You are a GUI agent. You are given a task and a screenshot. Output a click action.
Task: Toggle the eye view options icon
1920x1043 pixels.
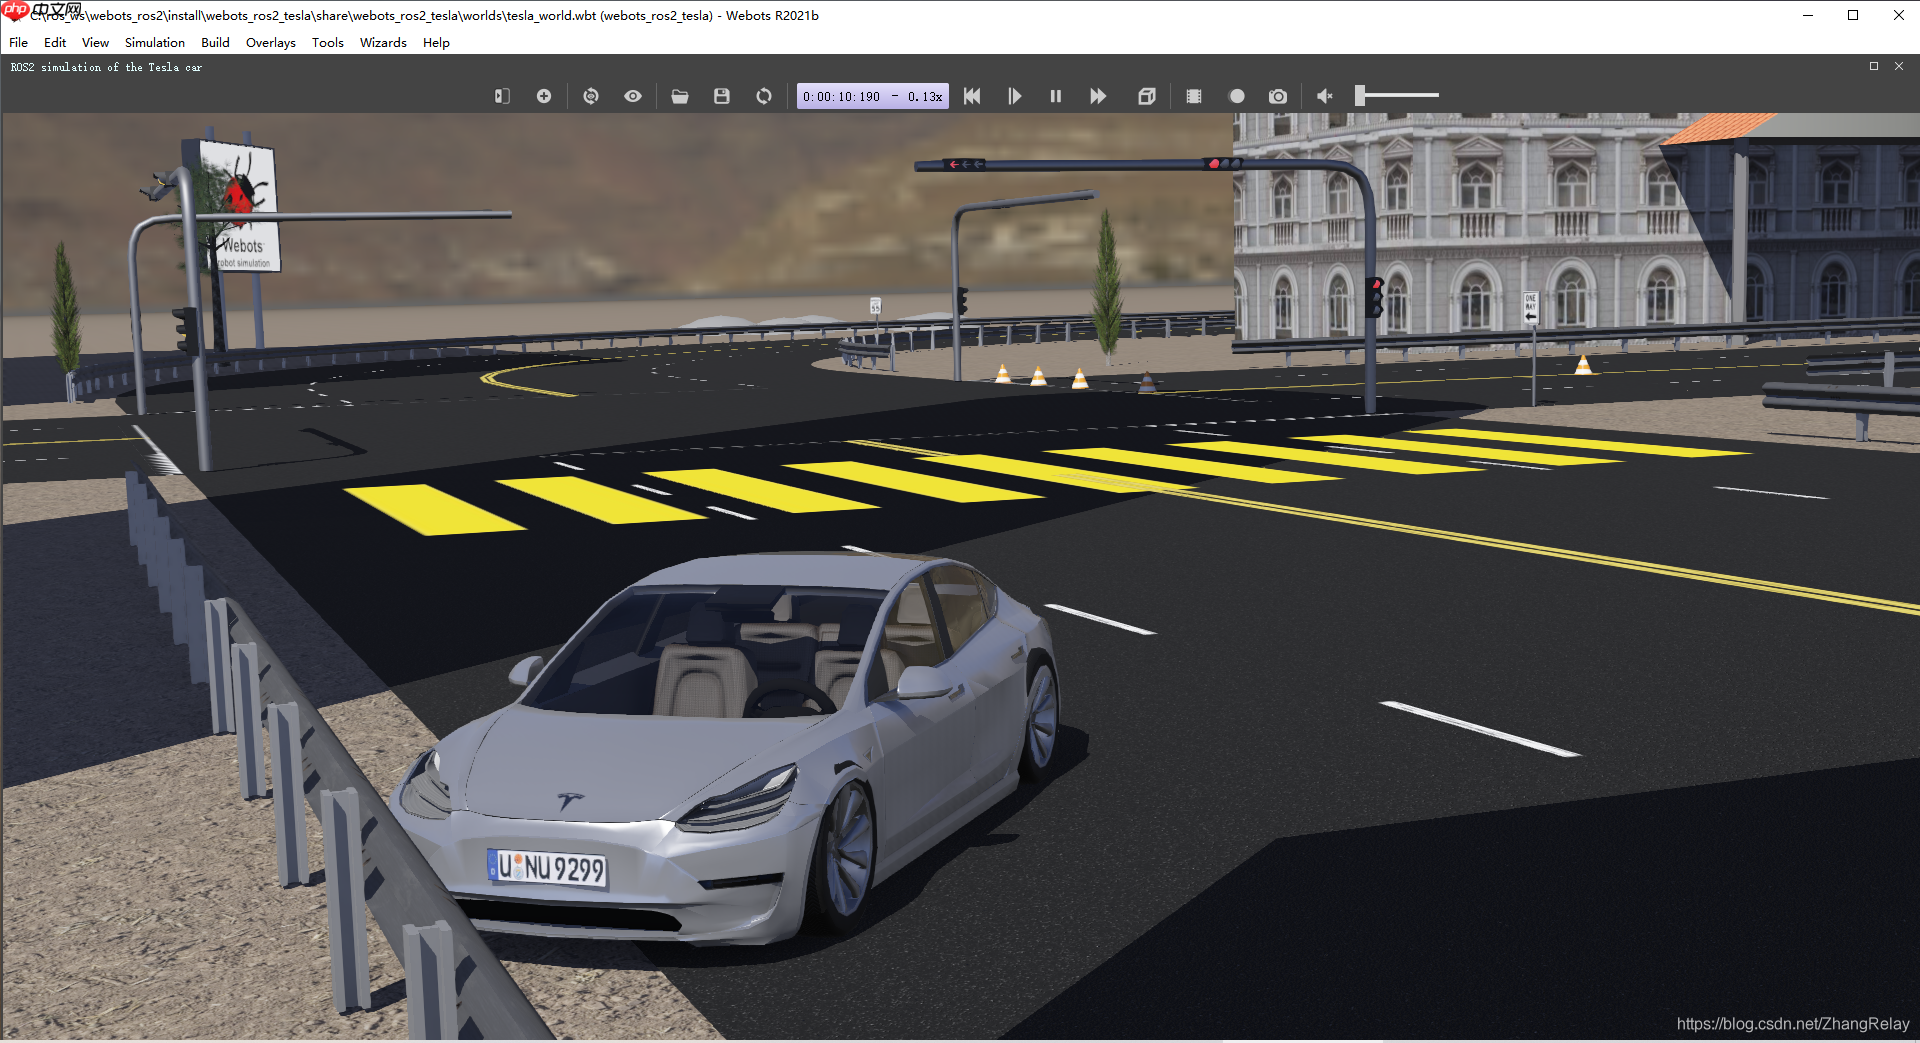point(633,96)
